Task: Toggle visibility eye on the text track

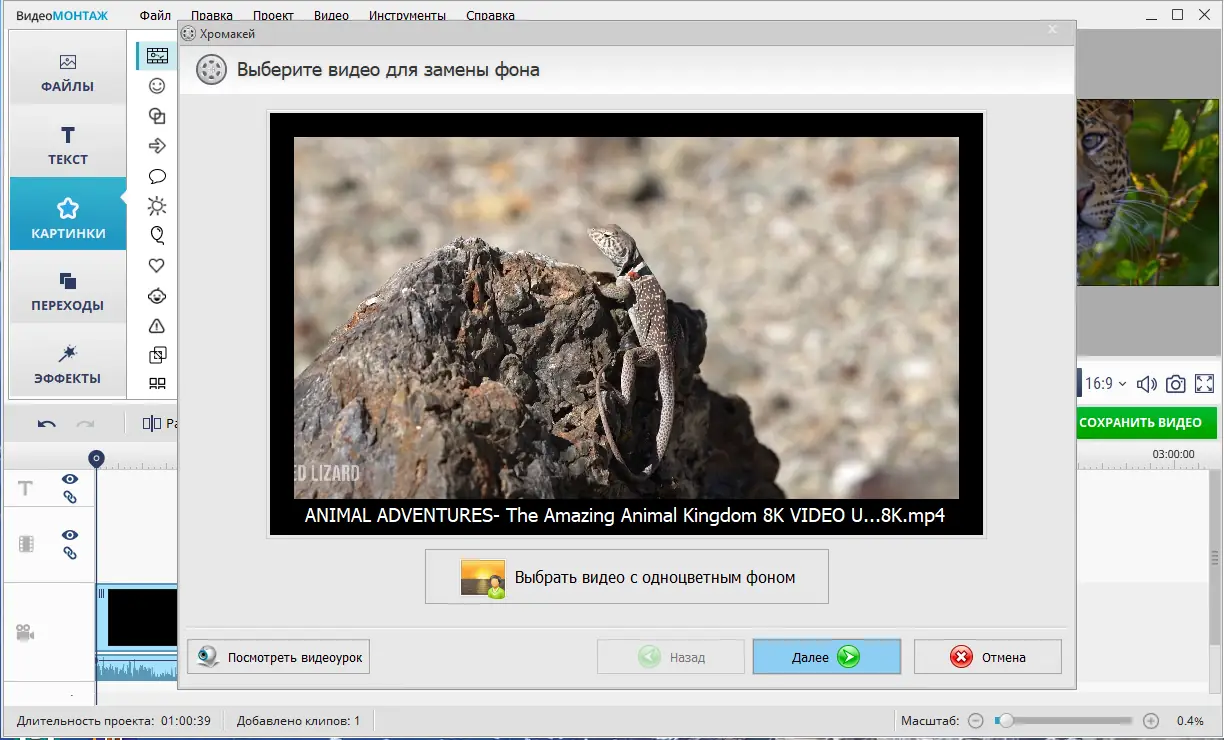Action: 70,479
